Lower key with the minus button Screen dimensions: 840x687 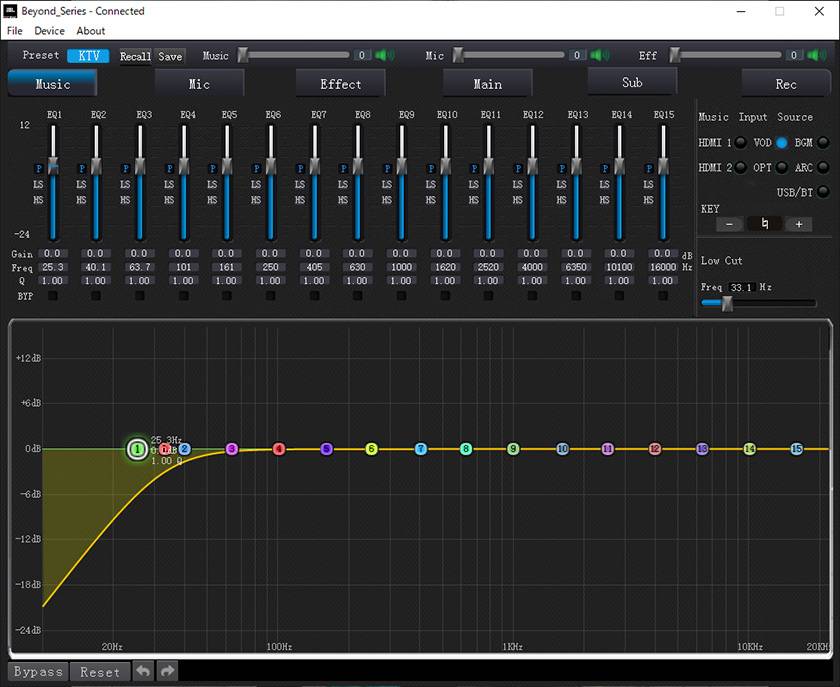(731, 224)
